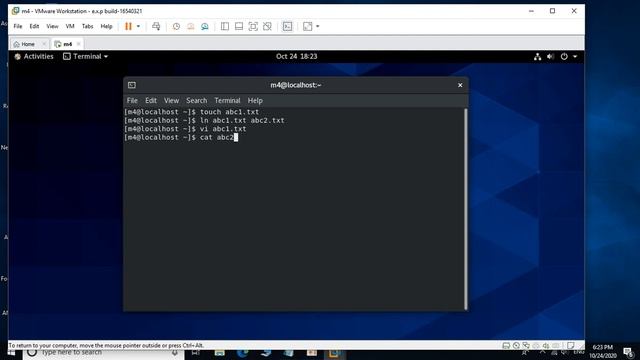This screenshot has height=360, width=640.
Task: Click the GNOME volume icon
Action: coord(550,57)
